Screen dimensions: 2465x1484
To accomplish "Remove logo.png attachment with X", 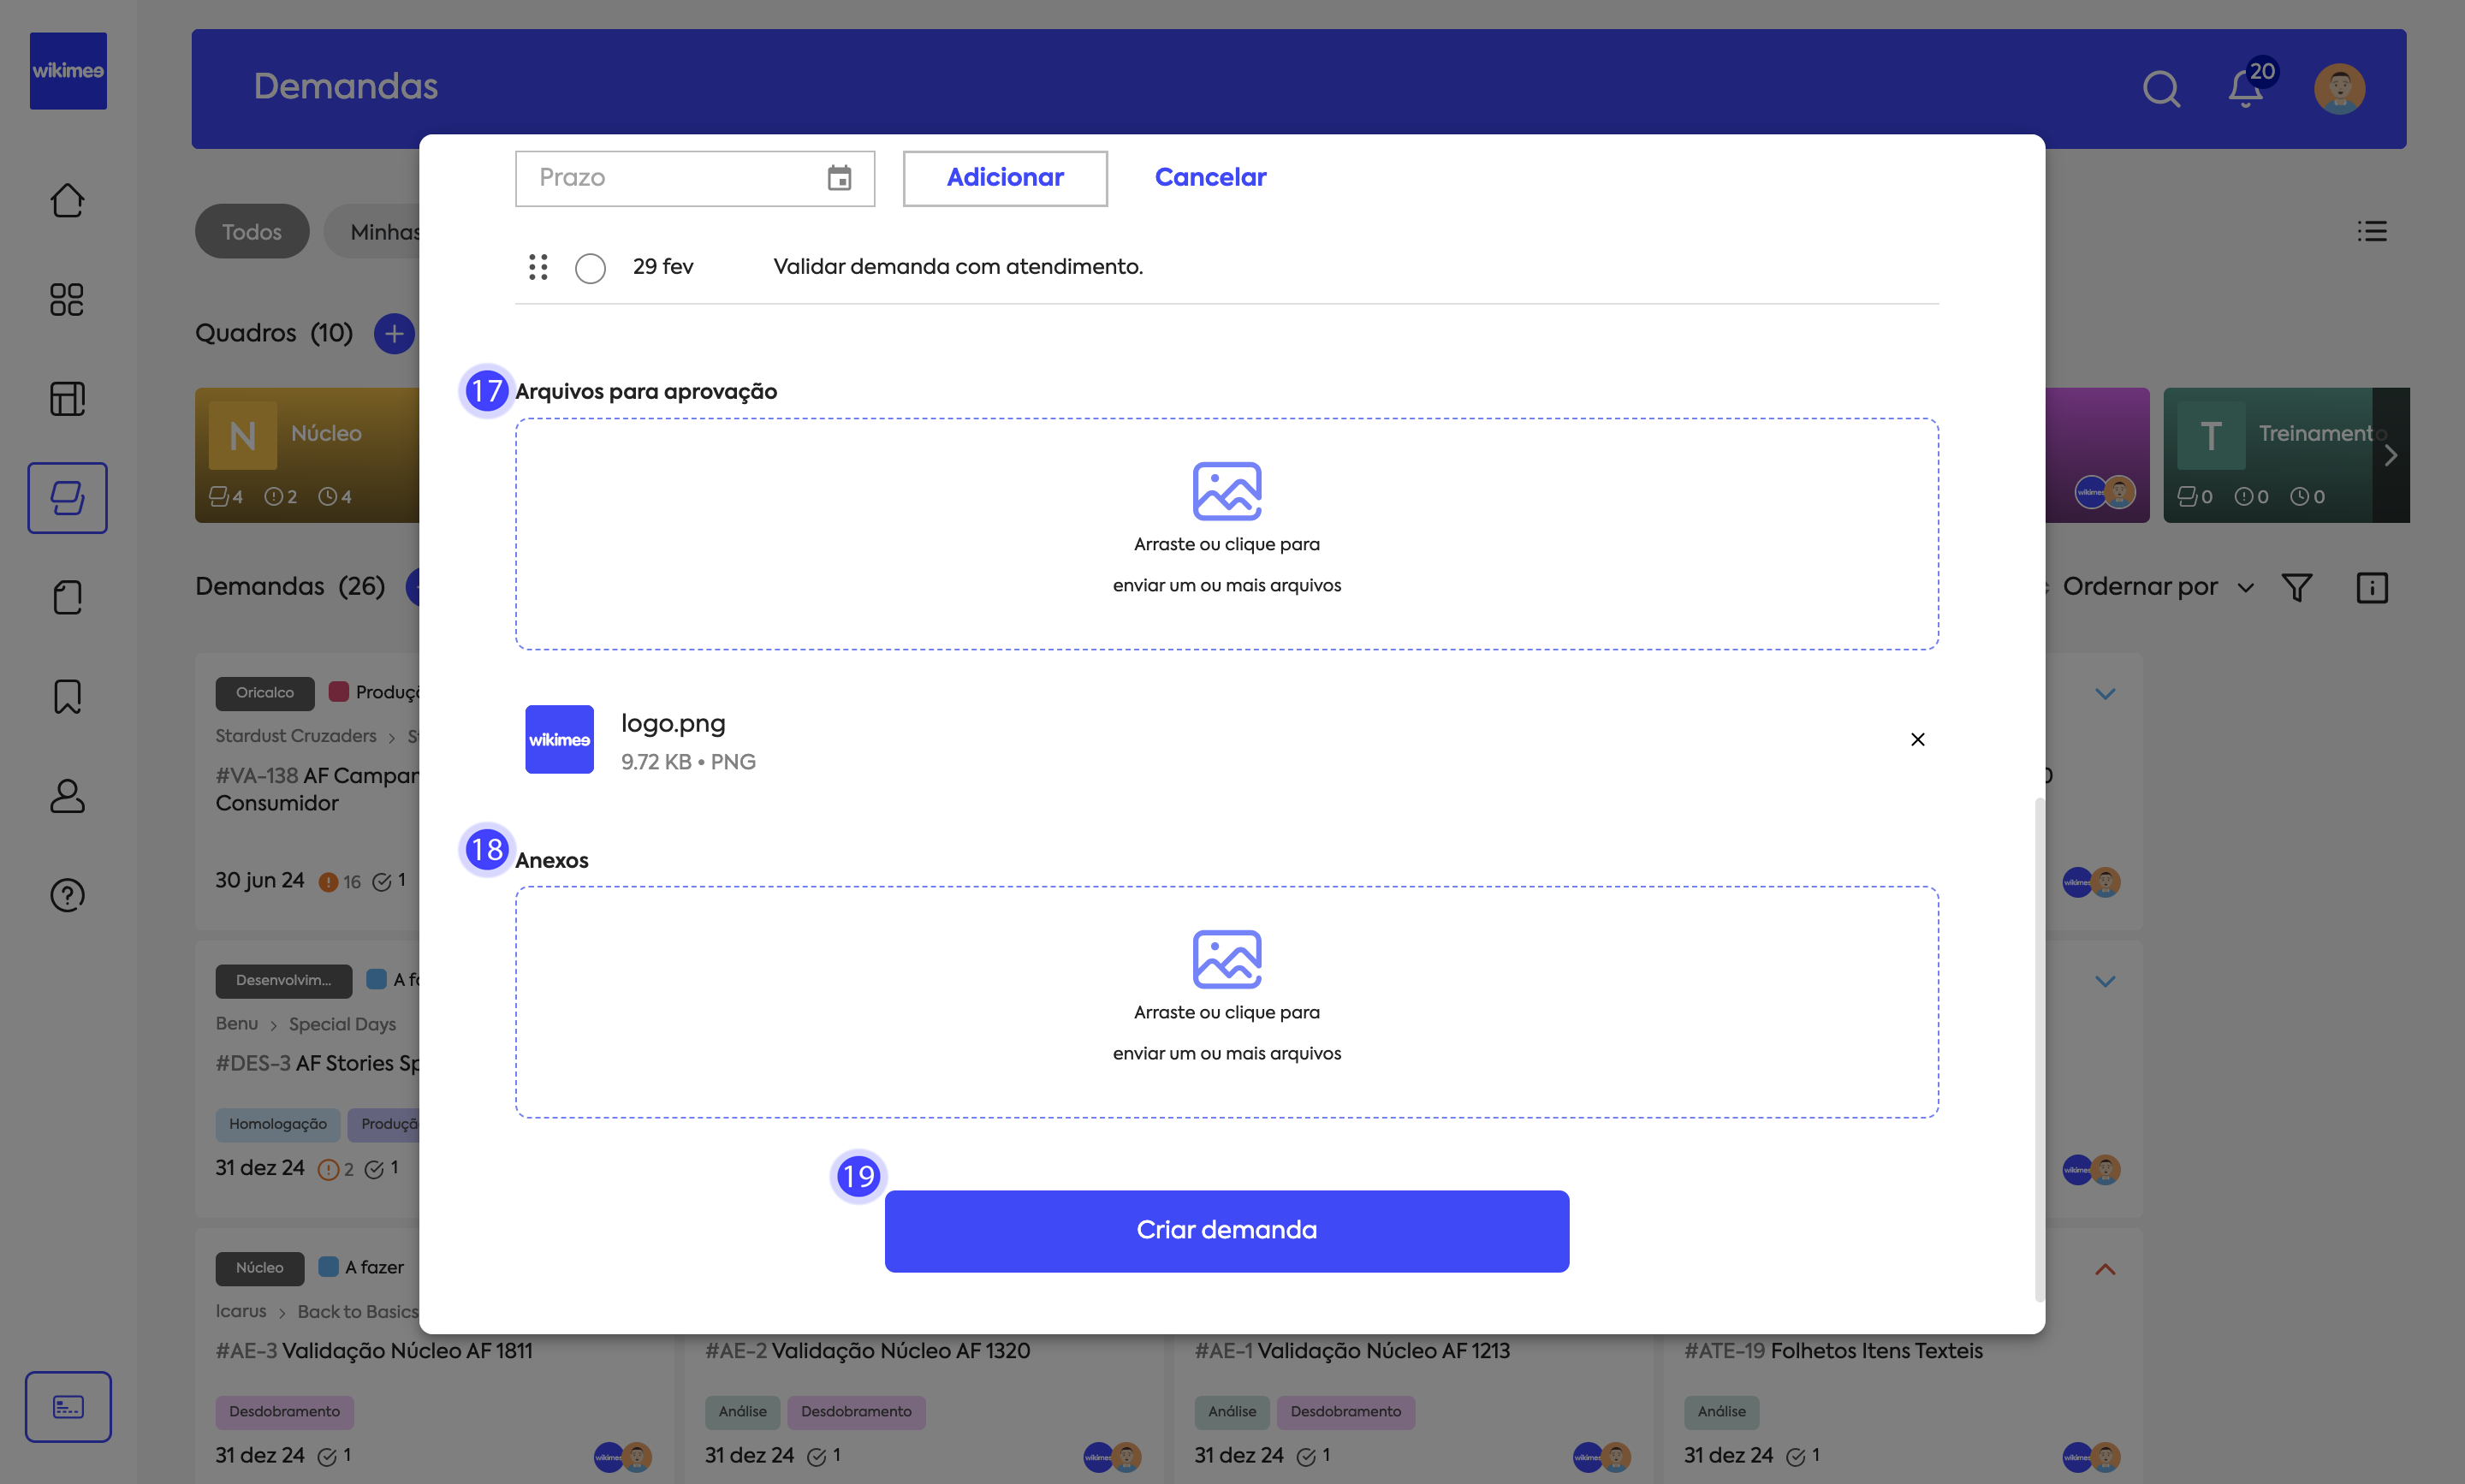I will tap(1917, 739).
